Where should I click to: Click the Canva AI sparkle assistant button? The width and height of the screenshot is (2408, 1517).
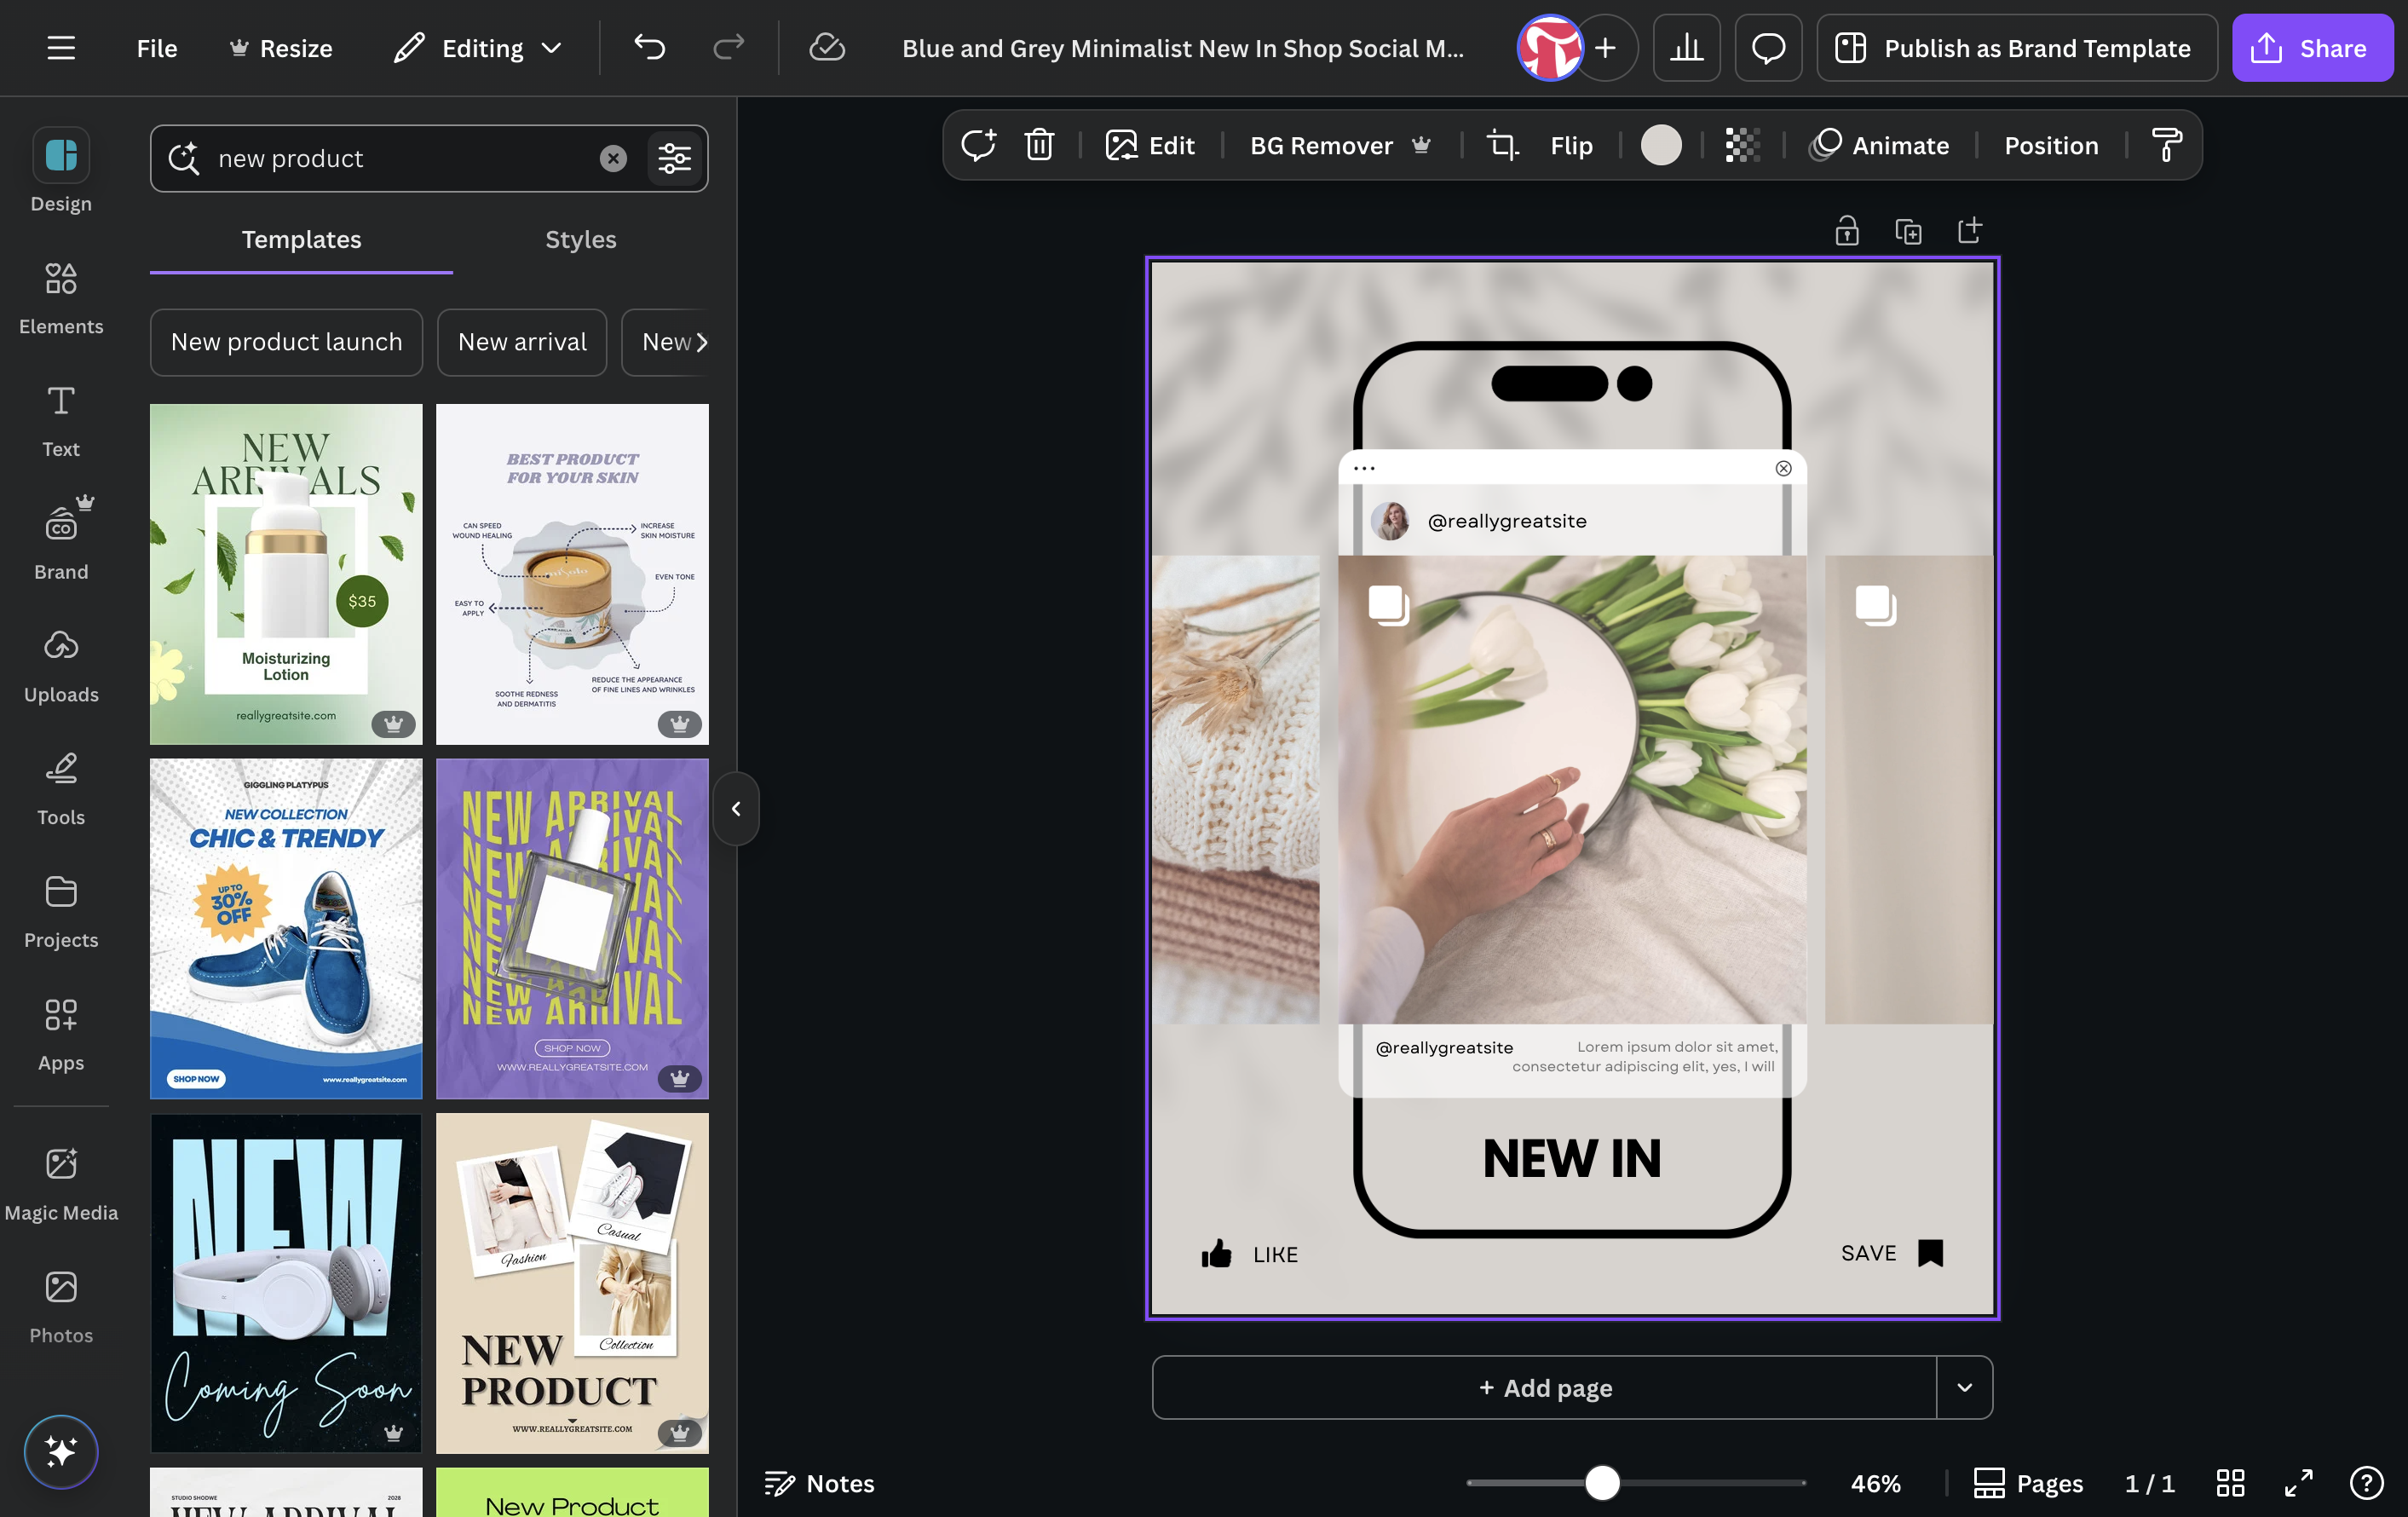tap(61, 1451)
